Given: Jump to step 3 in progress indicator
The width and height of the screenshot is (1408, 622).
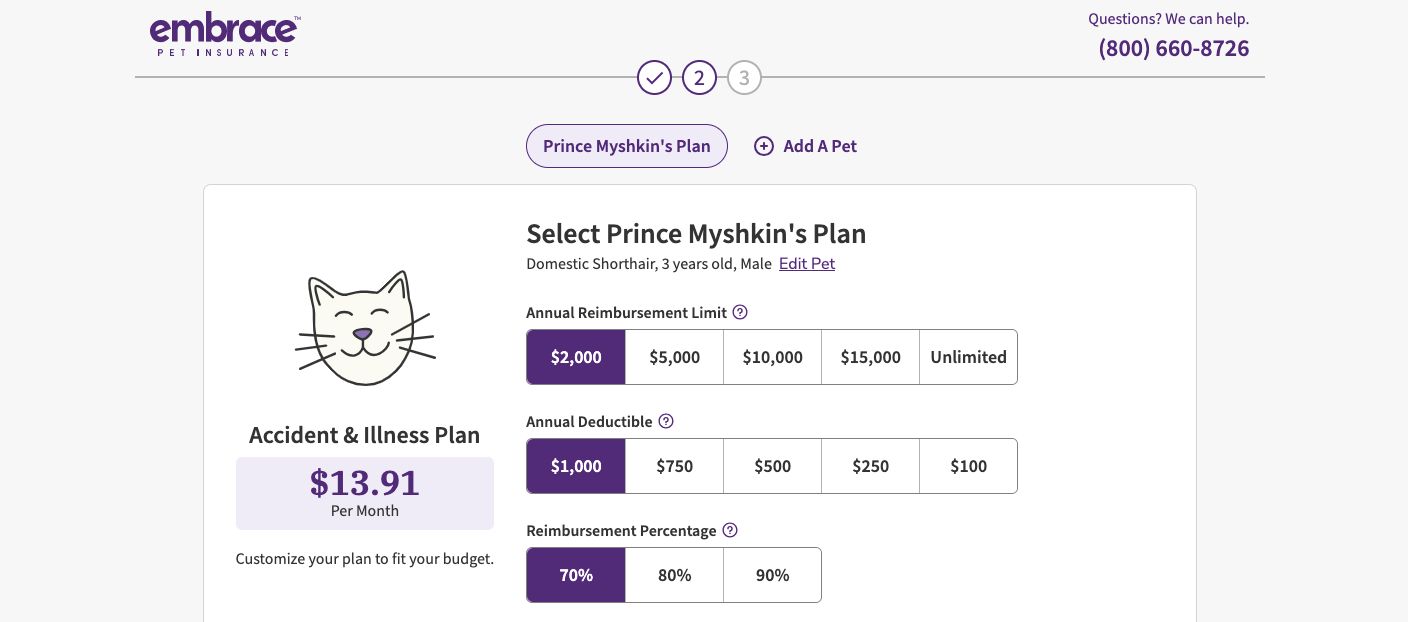Looking at the screenshot, I should 744,77.
